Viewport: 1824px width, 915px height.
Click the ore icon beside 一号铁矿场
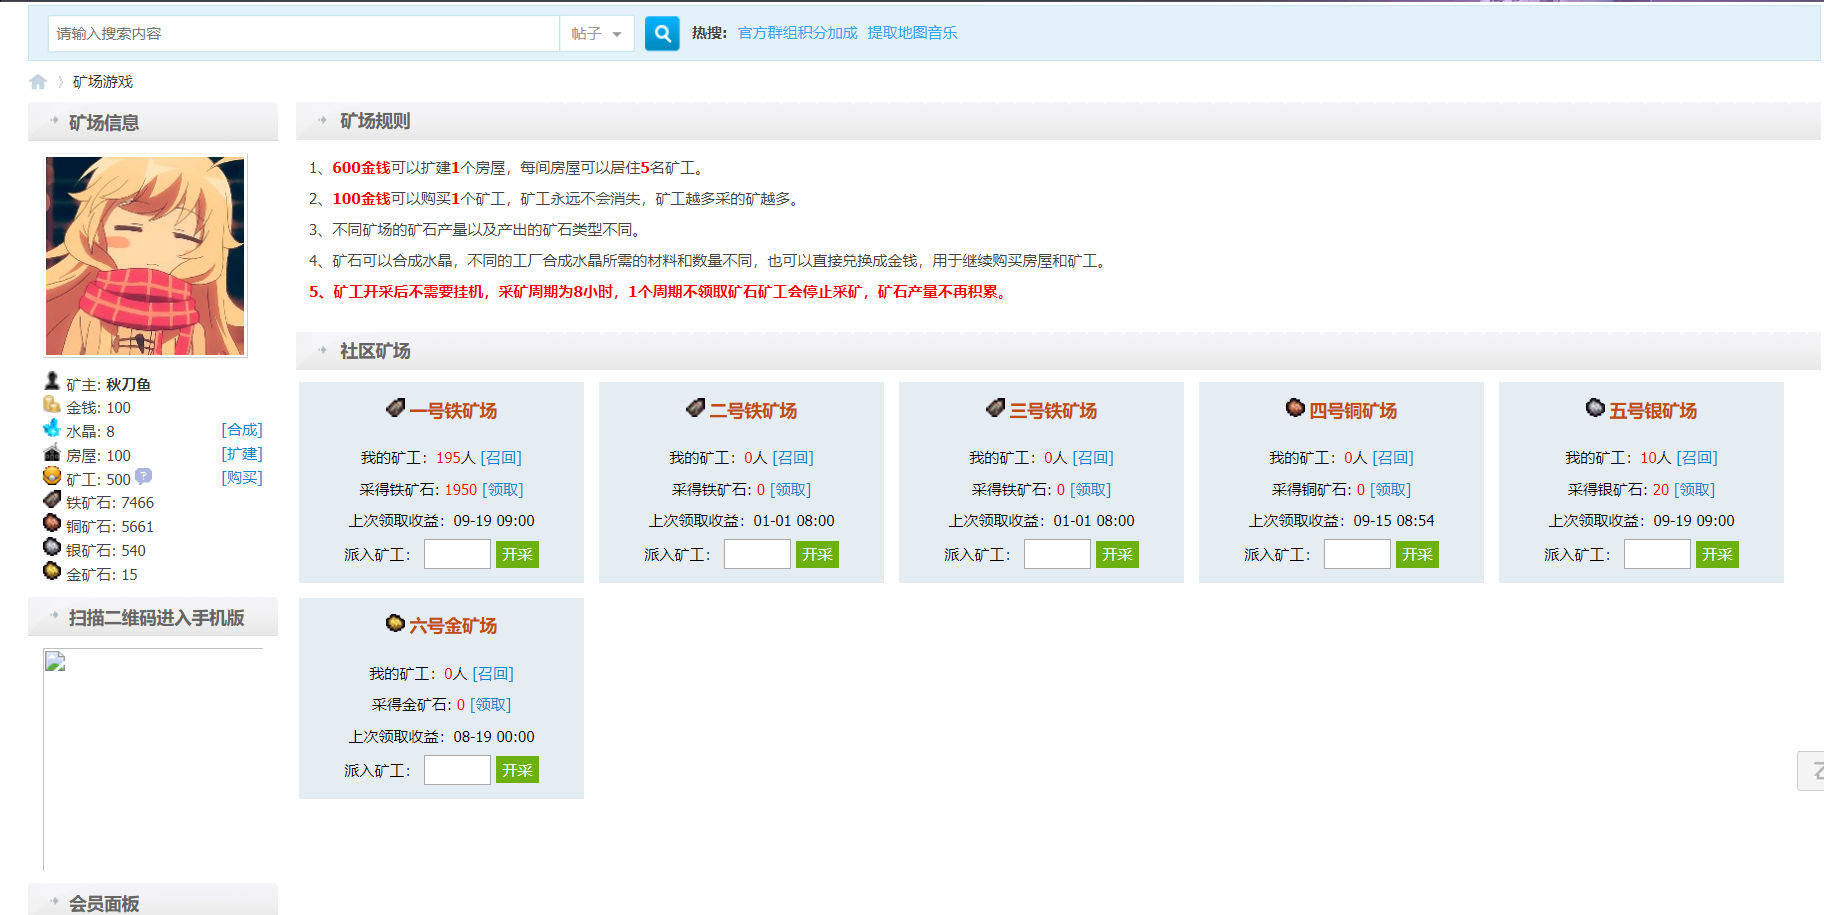click(395, 408)
